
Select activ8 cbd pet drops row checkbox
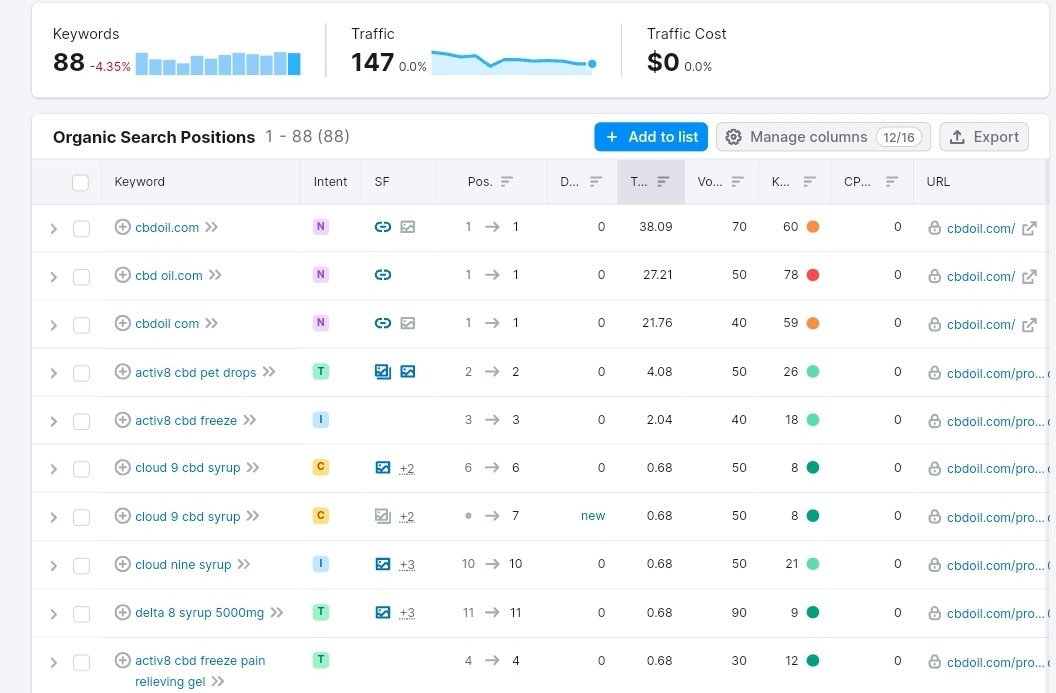81,373
